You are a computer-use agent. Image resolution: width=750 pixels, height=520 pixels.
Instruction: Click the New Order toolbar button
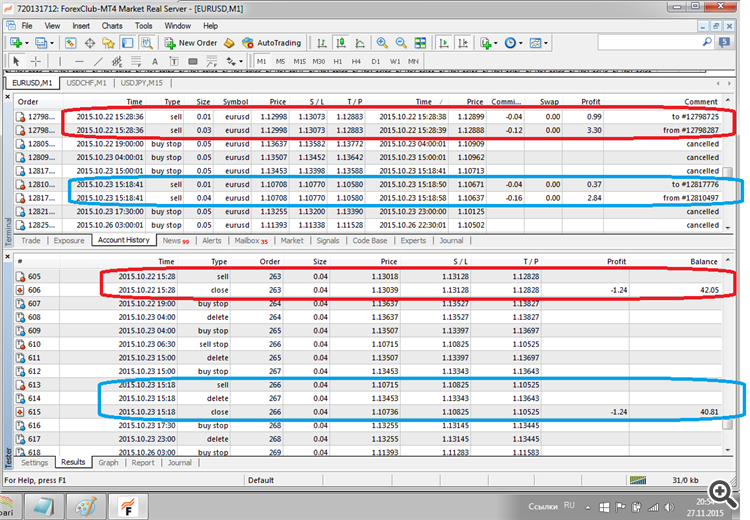tap(190, 43)
